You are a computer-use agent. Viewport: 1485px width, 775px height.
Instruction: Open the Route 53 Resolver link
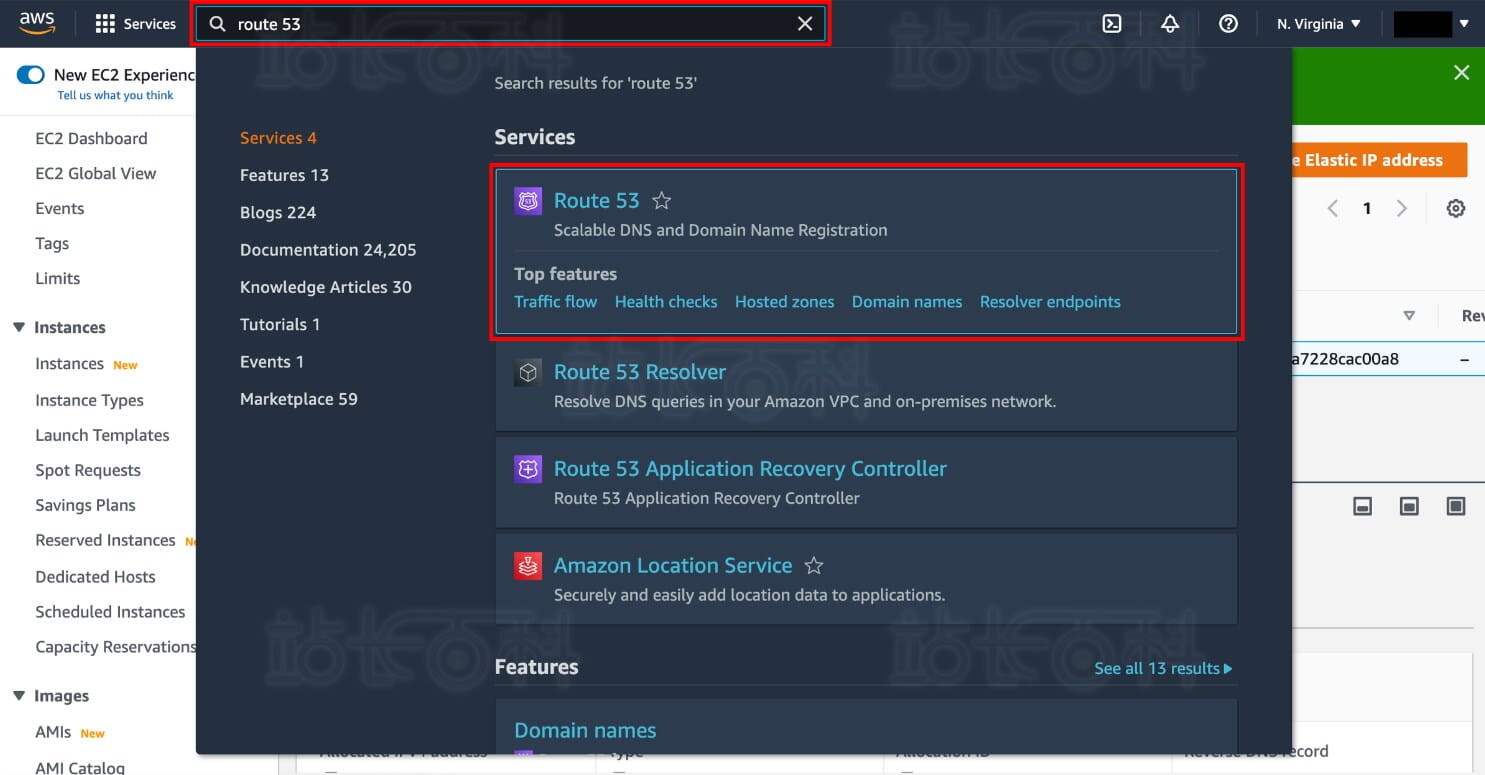click(640, 372)
